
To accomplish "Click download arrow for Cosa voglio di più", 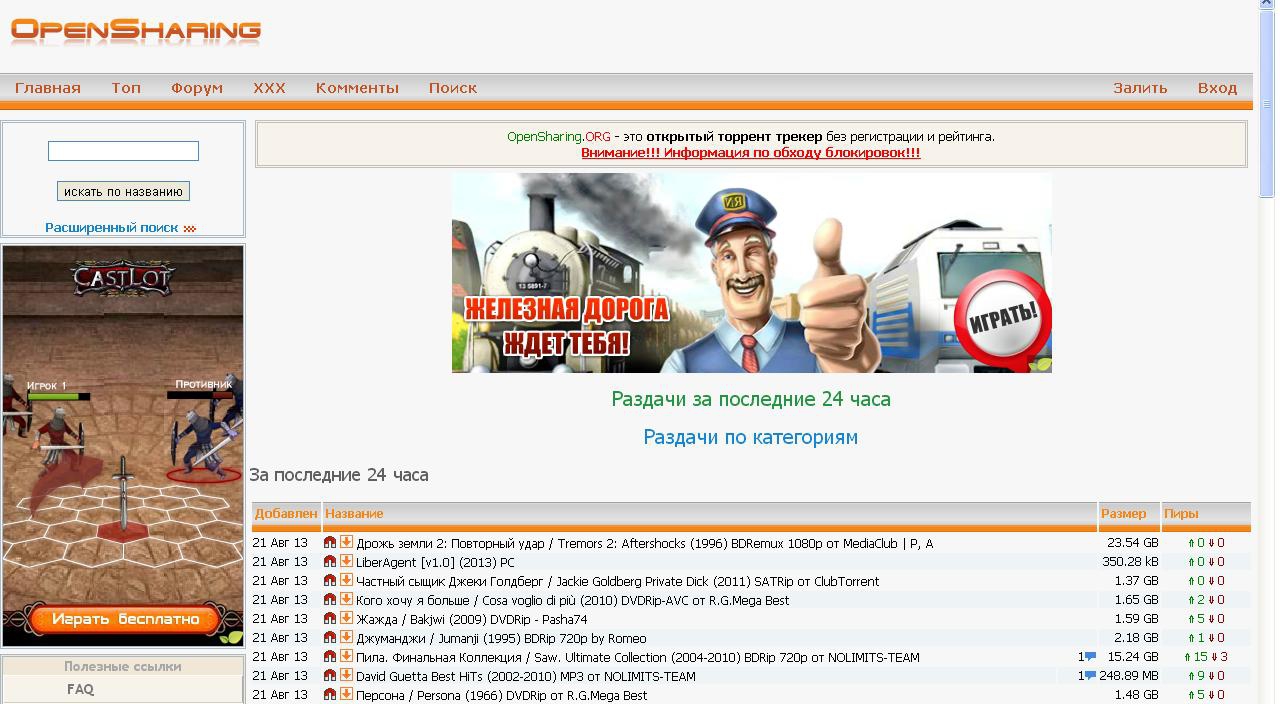I will click(x=346, y=599).
